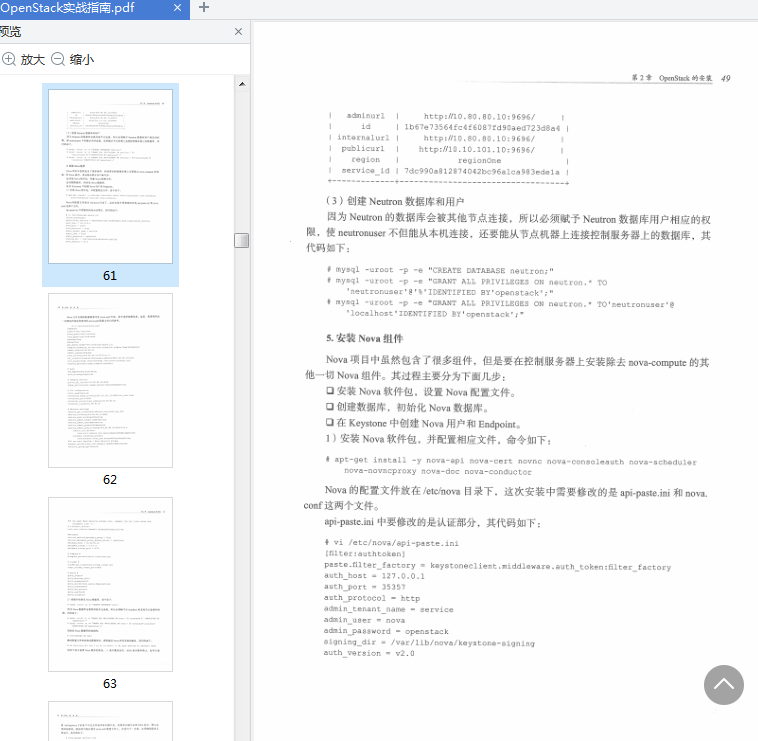Click the 'auth_host = 127.0.0.1' line

coord(374,576)
